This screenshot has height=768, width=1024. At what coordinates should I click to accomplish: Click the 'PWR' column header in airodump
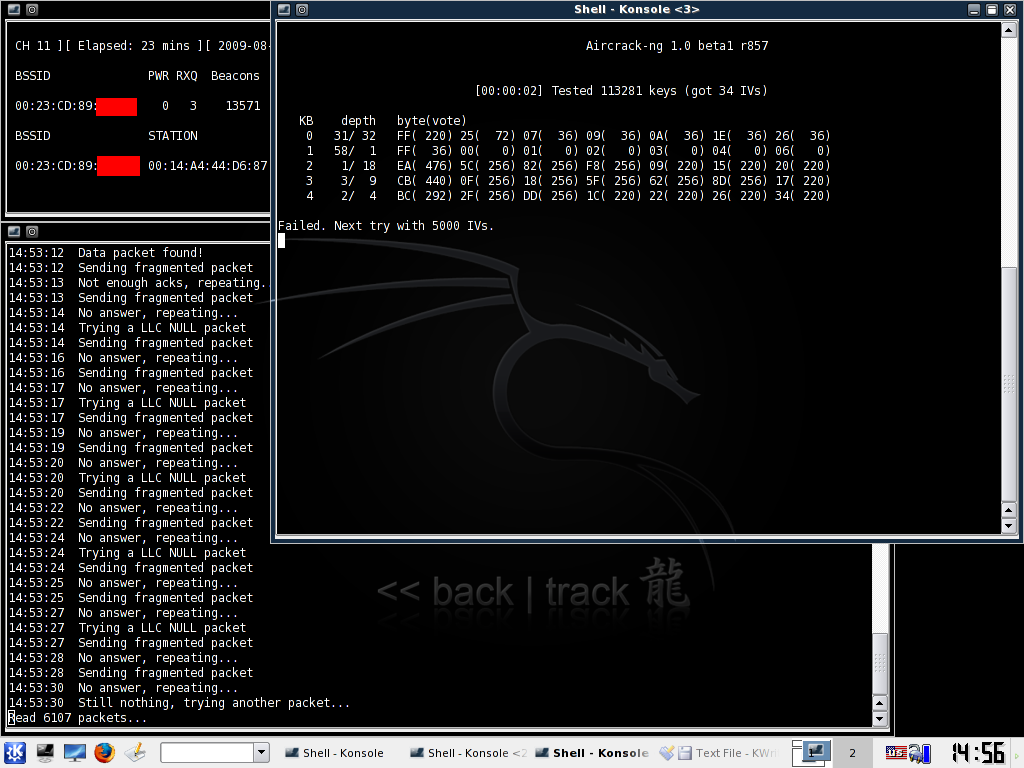(x=158, y=76)
